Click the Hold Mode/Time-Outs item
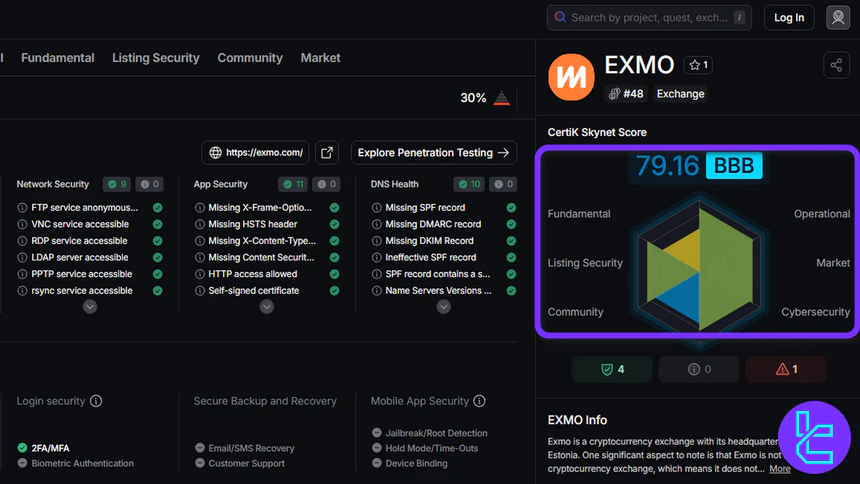 [x=432, y=448]
